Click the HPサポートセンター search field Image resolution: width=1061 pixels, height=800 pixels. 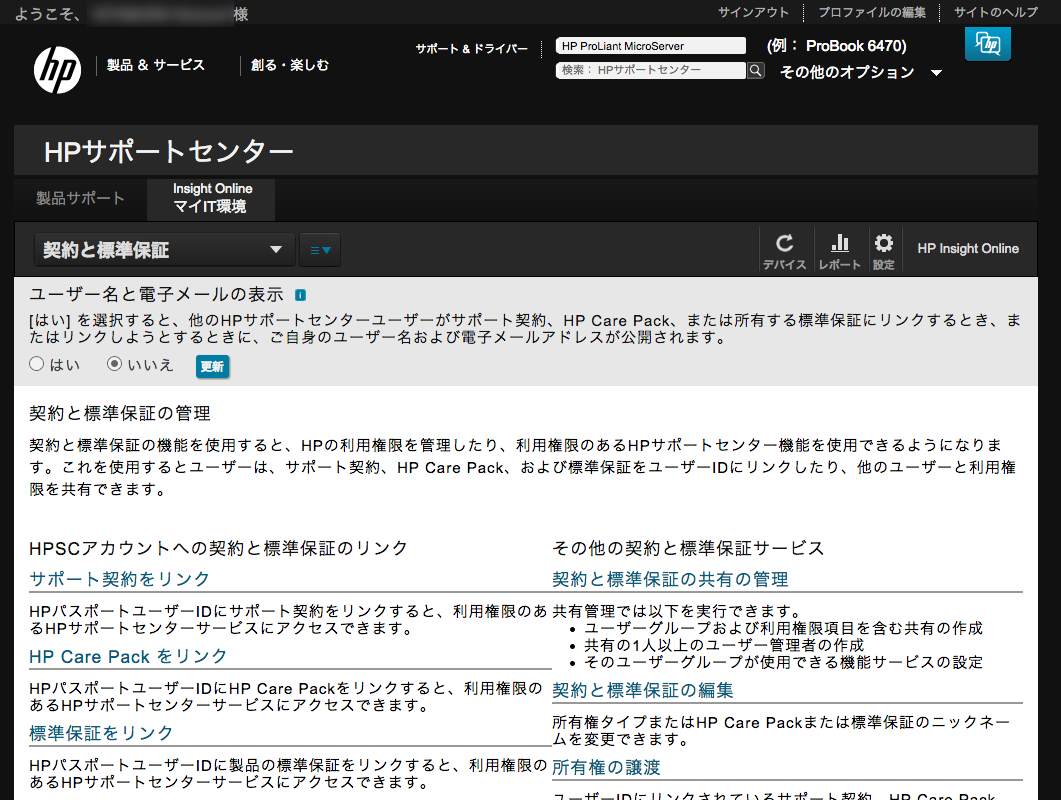tap(650, 71)
